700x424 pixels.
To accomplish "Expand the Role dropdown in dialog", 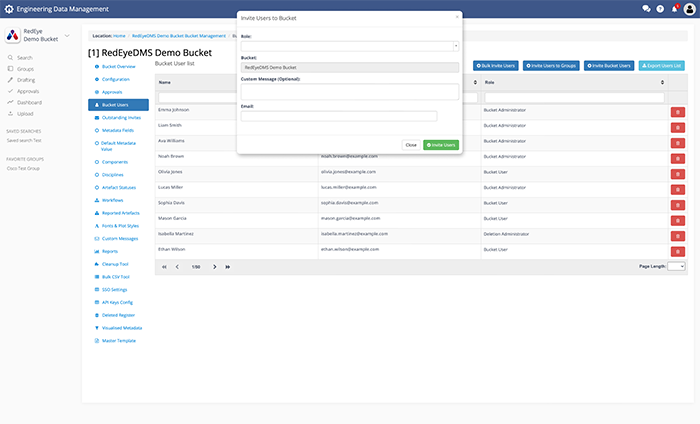I will [x=349, y=45].
